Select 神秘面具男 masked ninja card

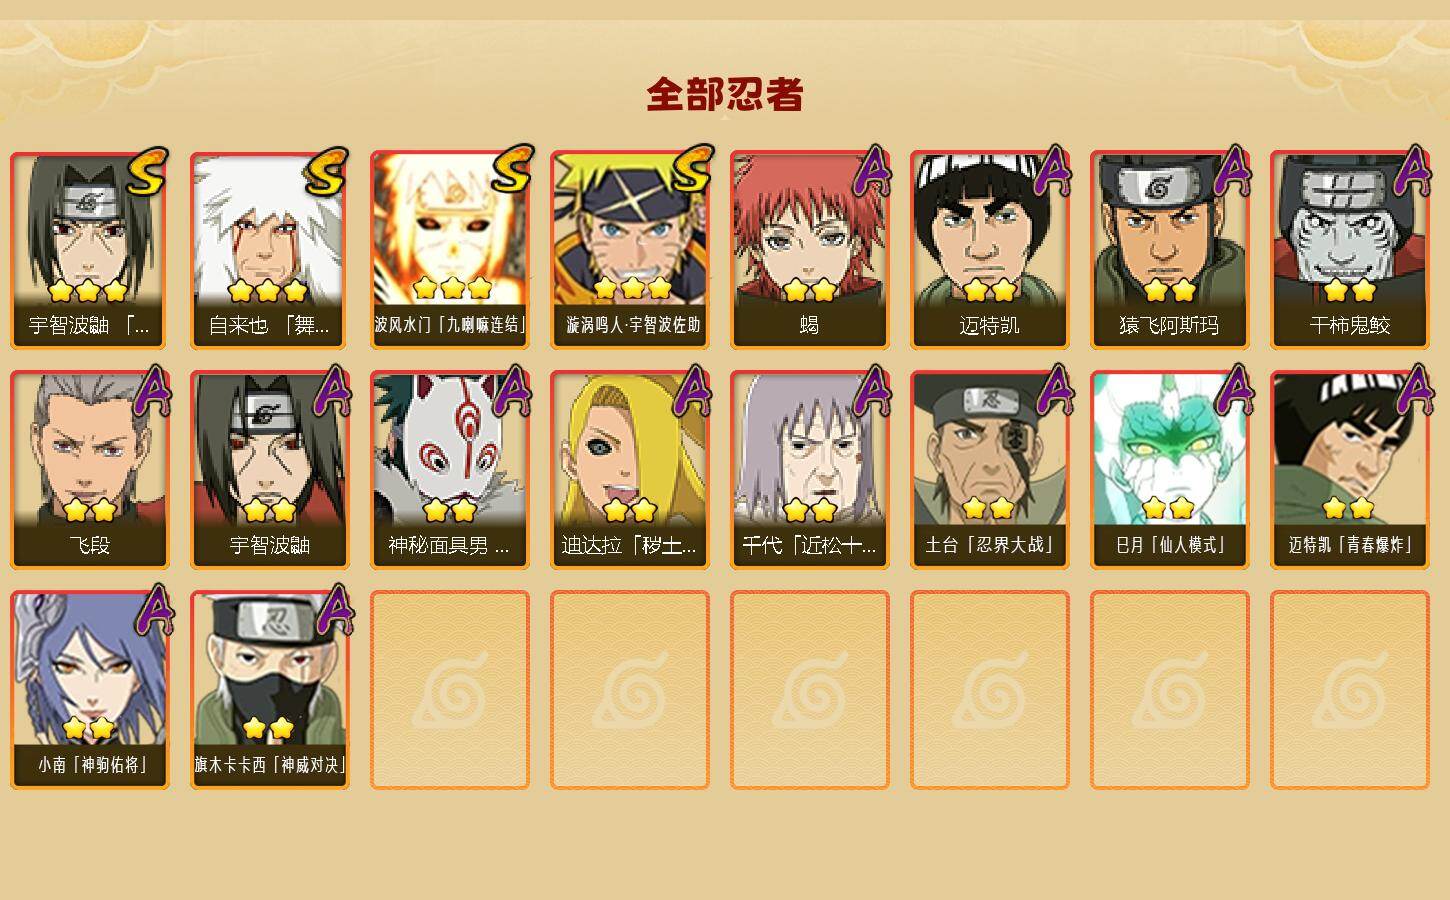(450, 470)
